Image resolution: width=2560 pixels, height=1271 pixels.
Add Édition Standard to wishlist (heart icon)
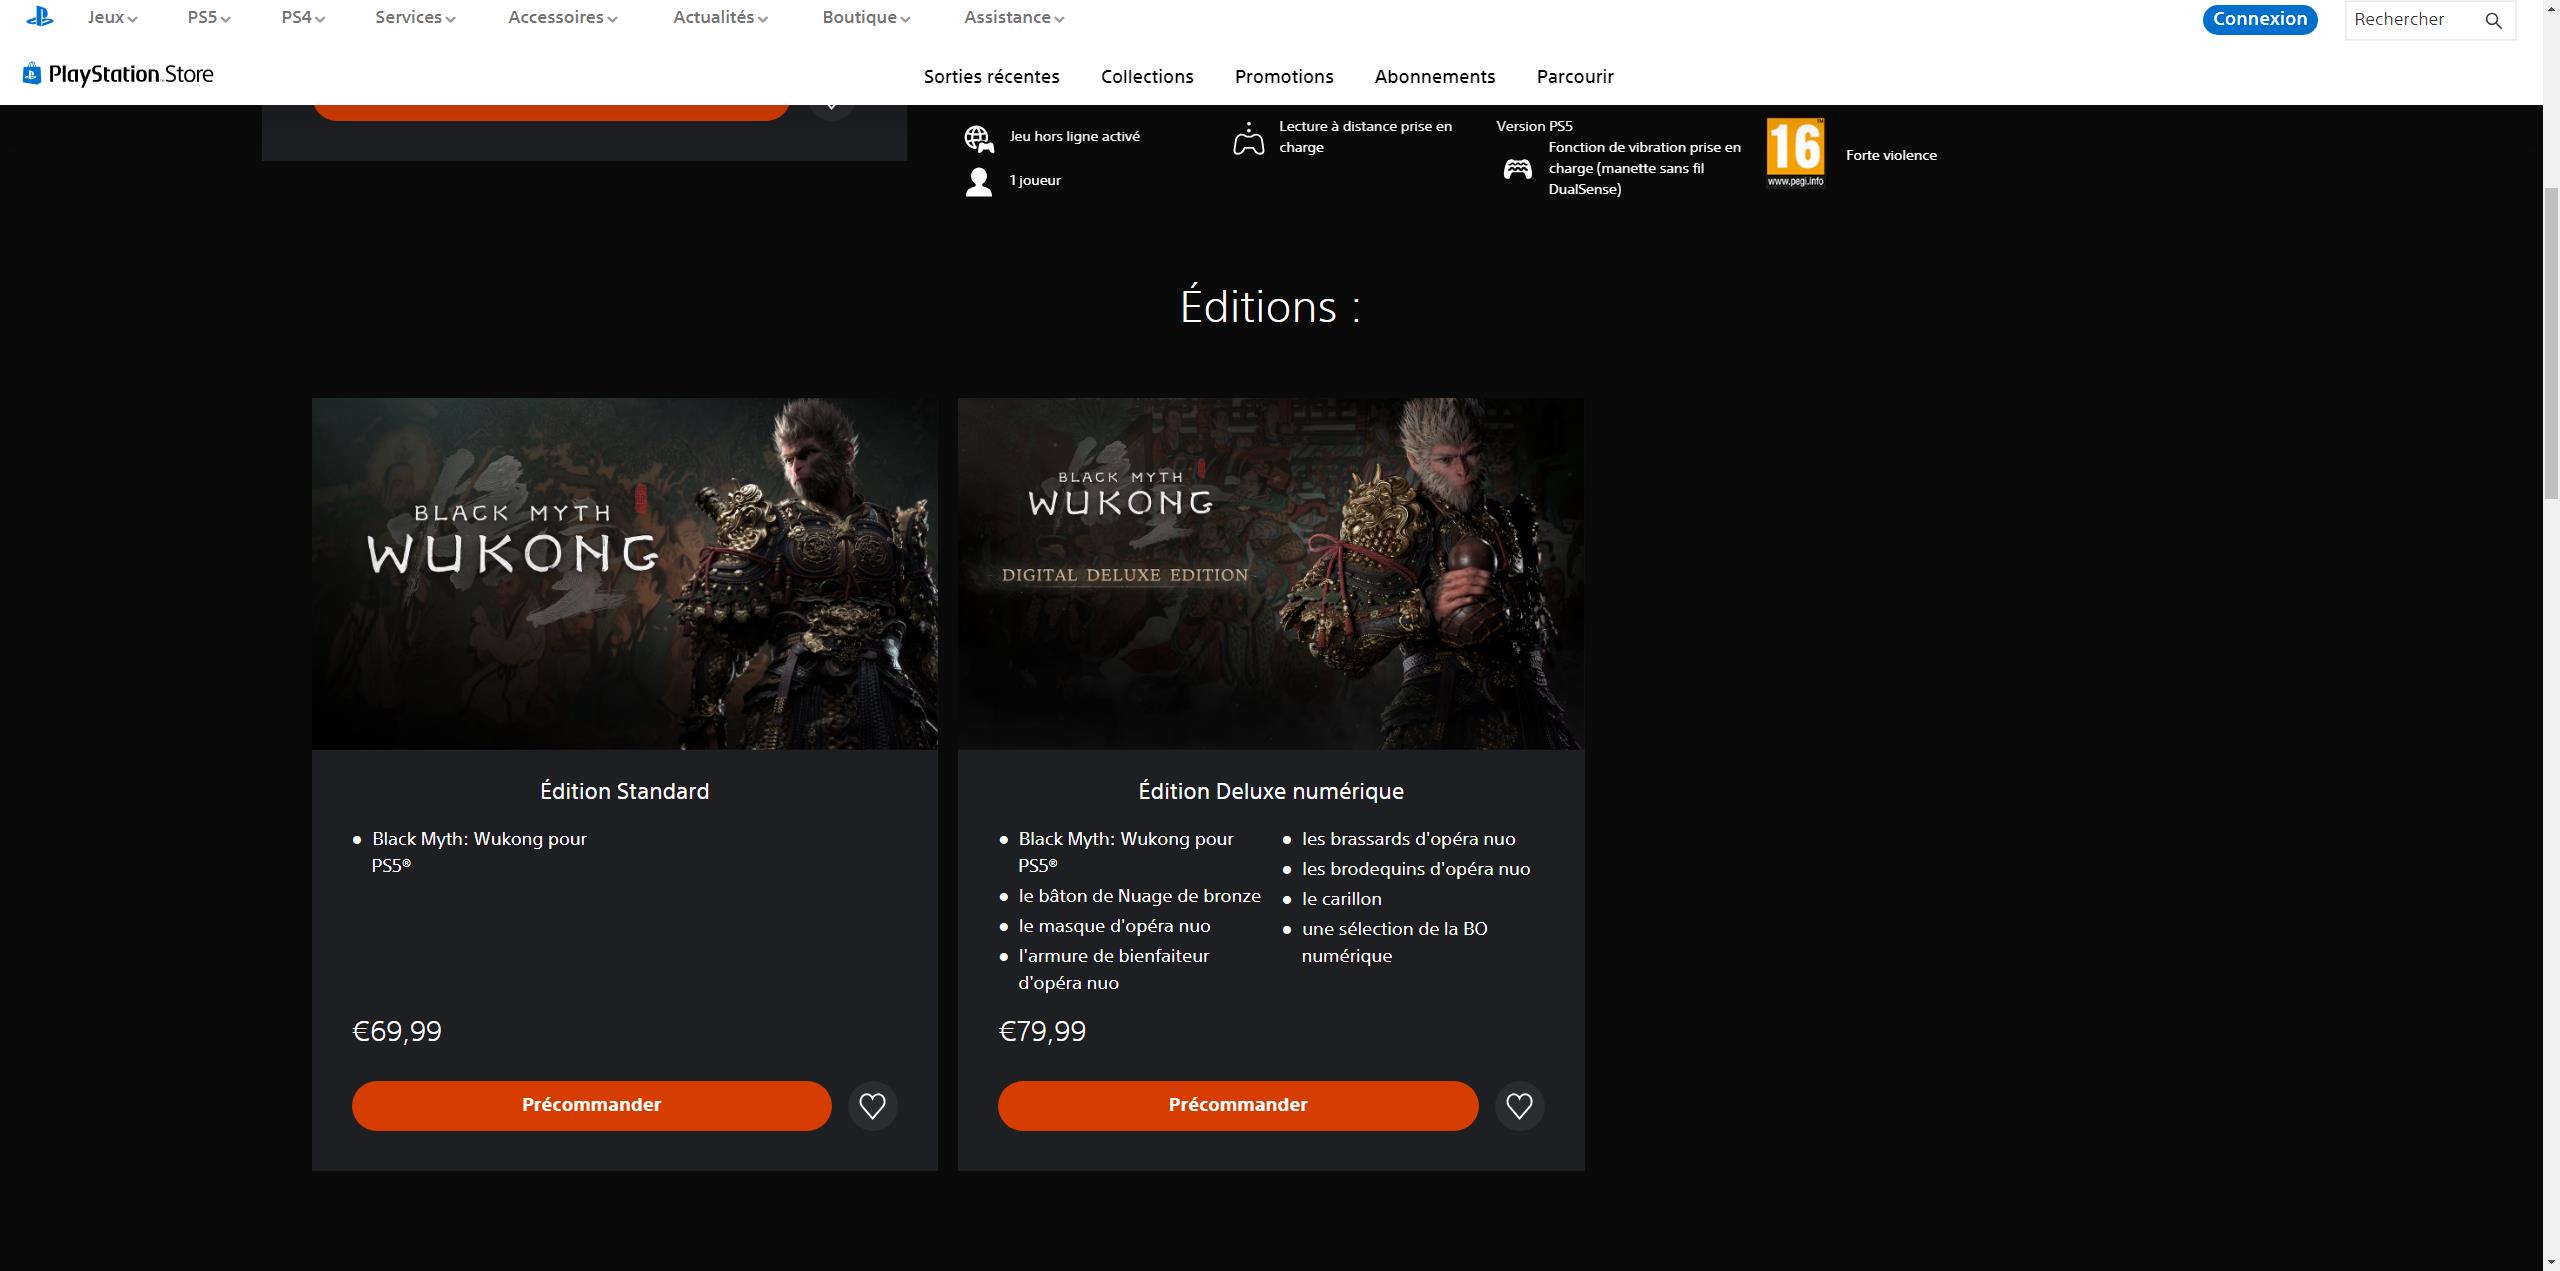(x=872, y=1105)
